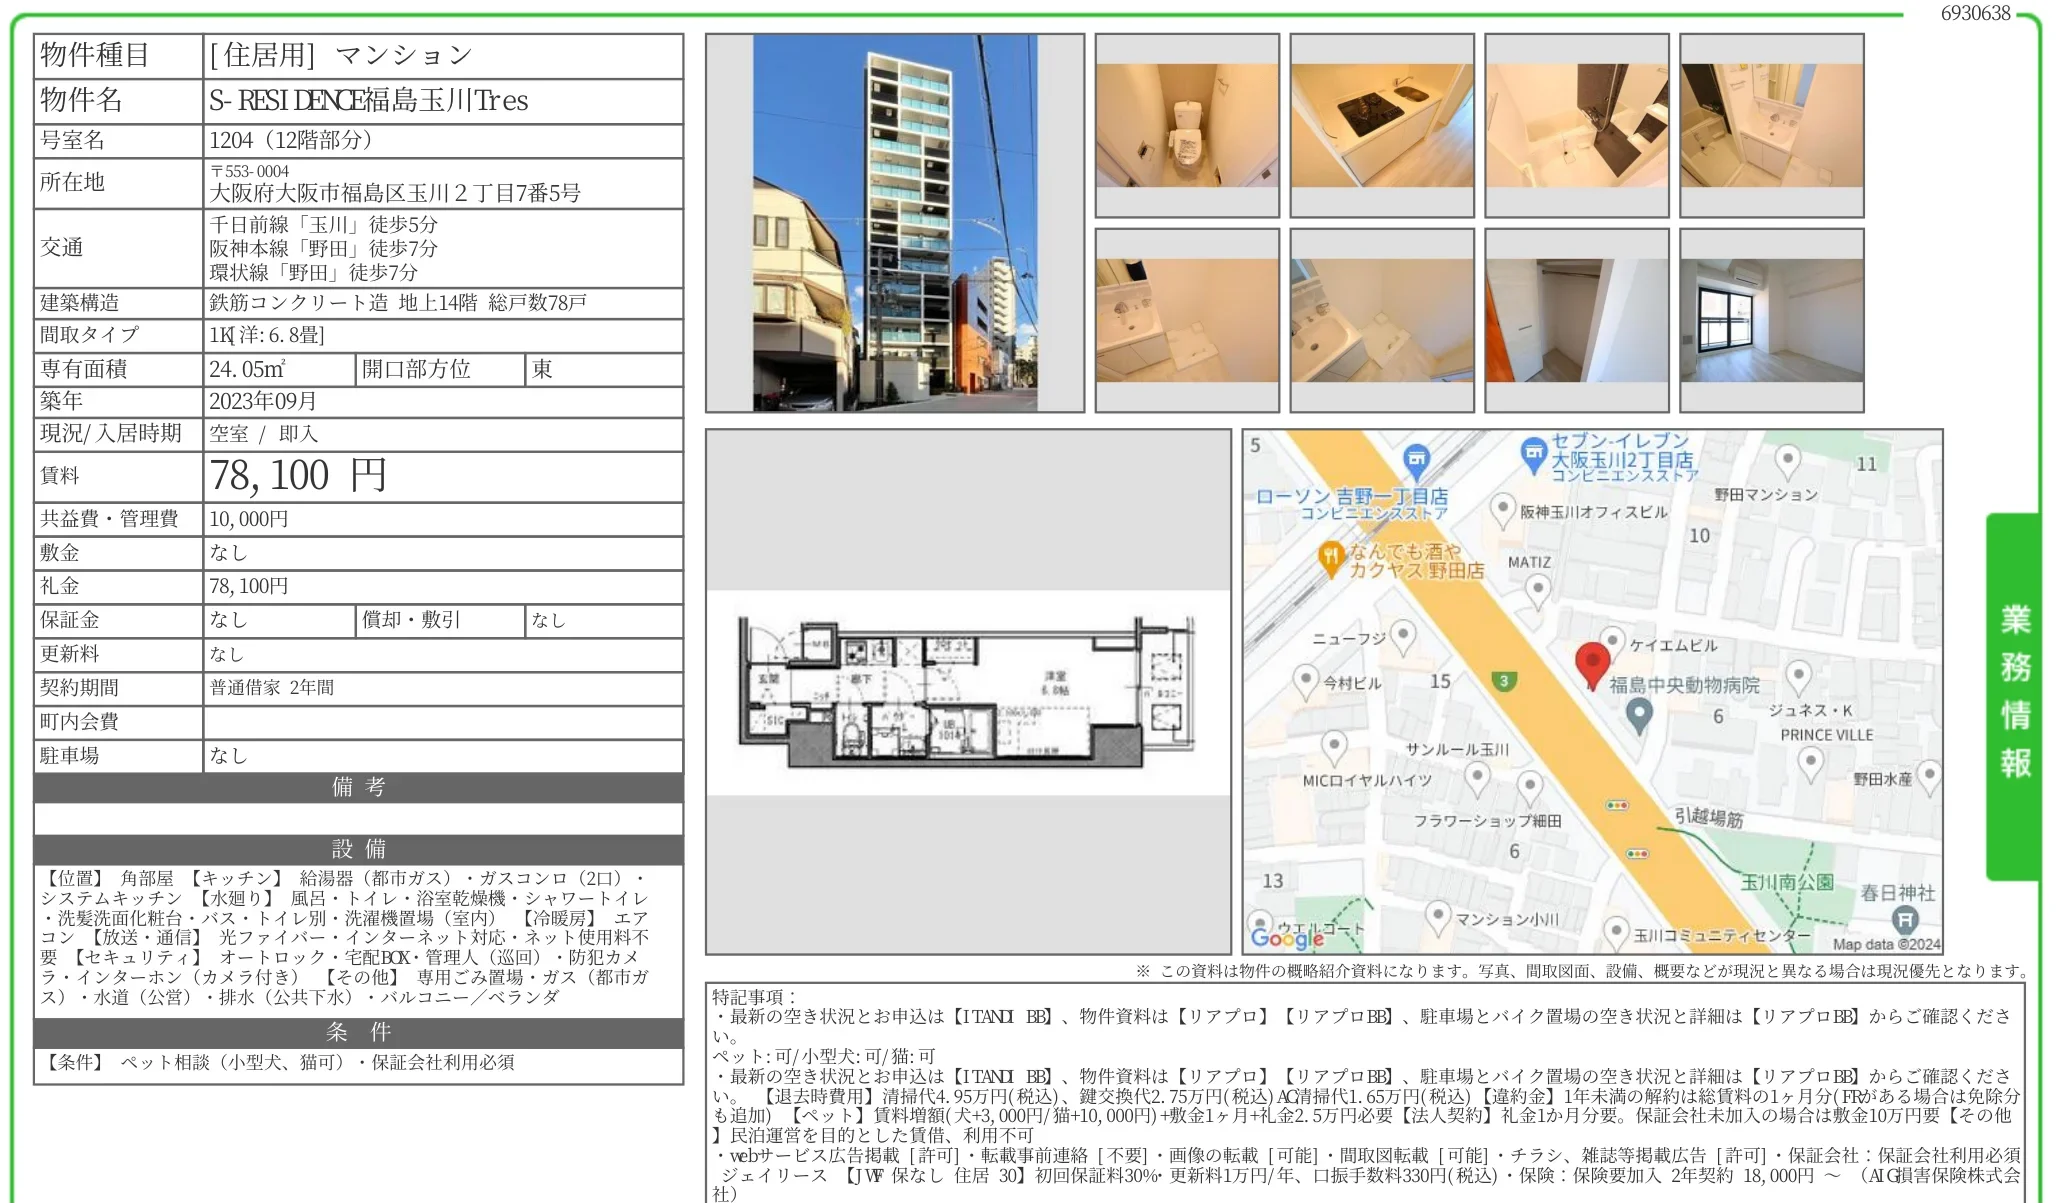This screenshot has height=1203, width=2056.
Task: Select the 春日神社 shrine map icon
Action: (x=1905, y=919)
